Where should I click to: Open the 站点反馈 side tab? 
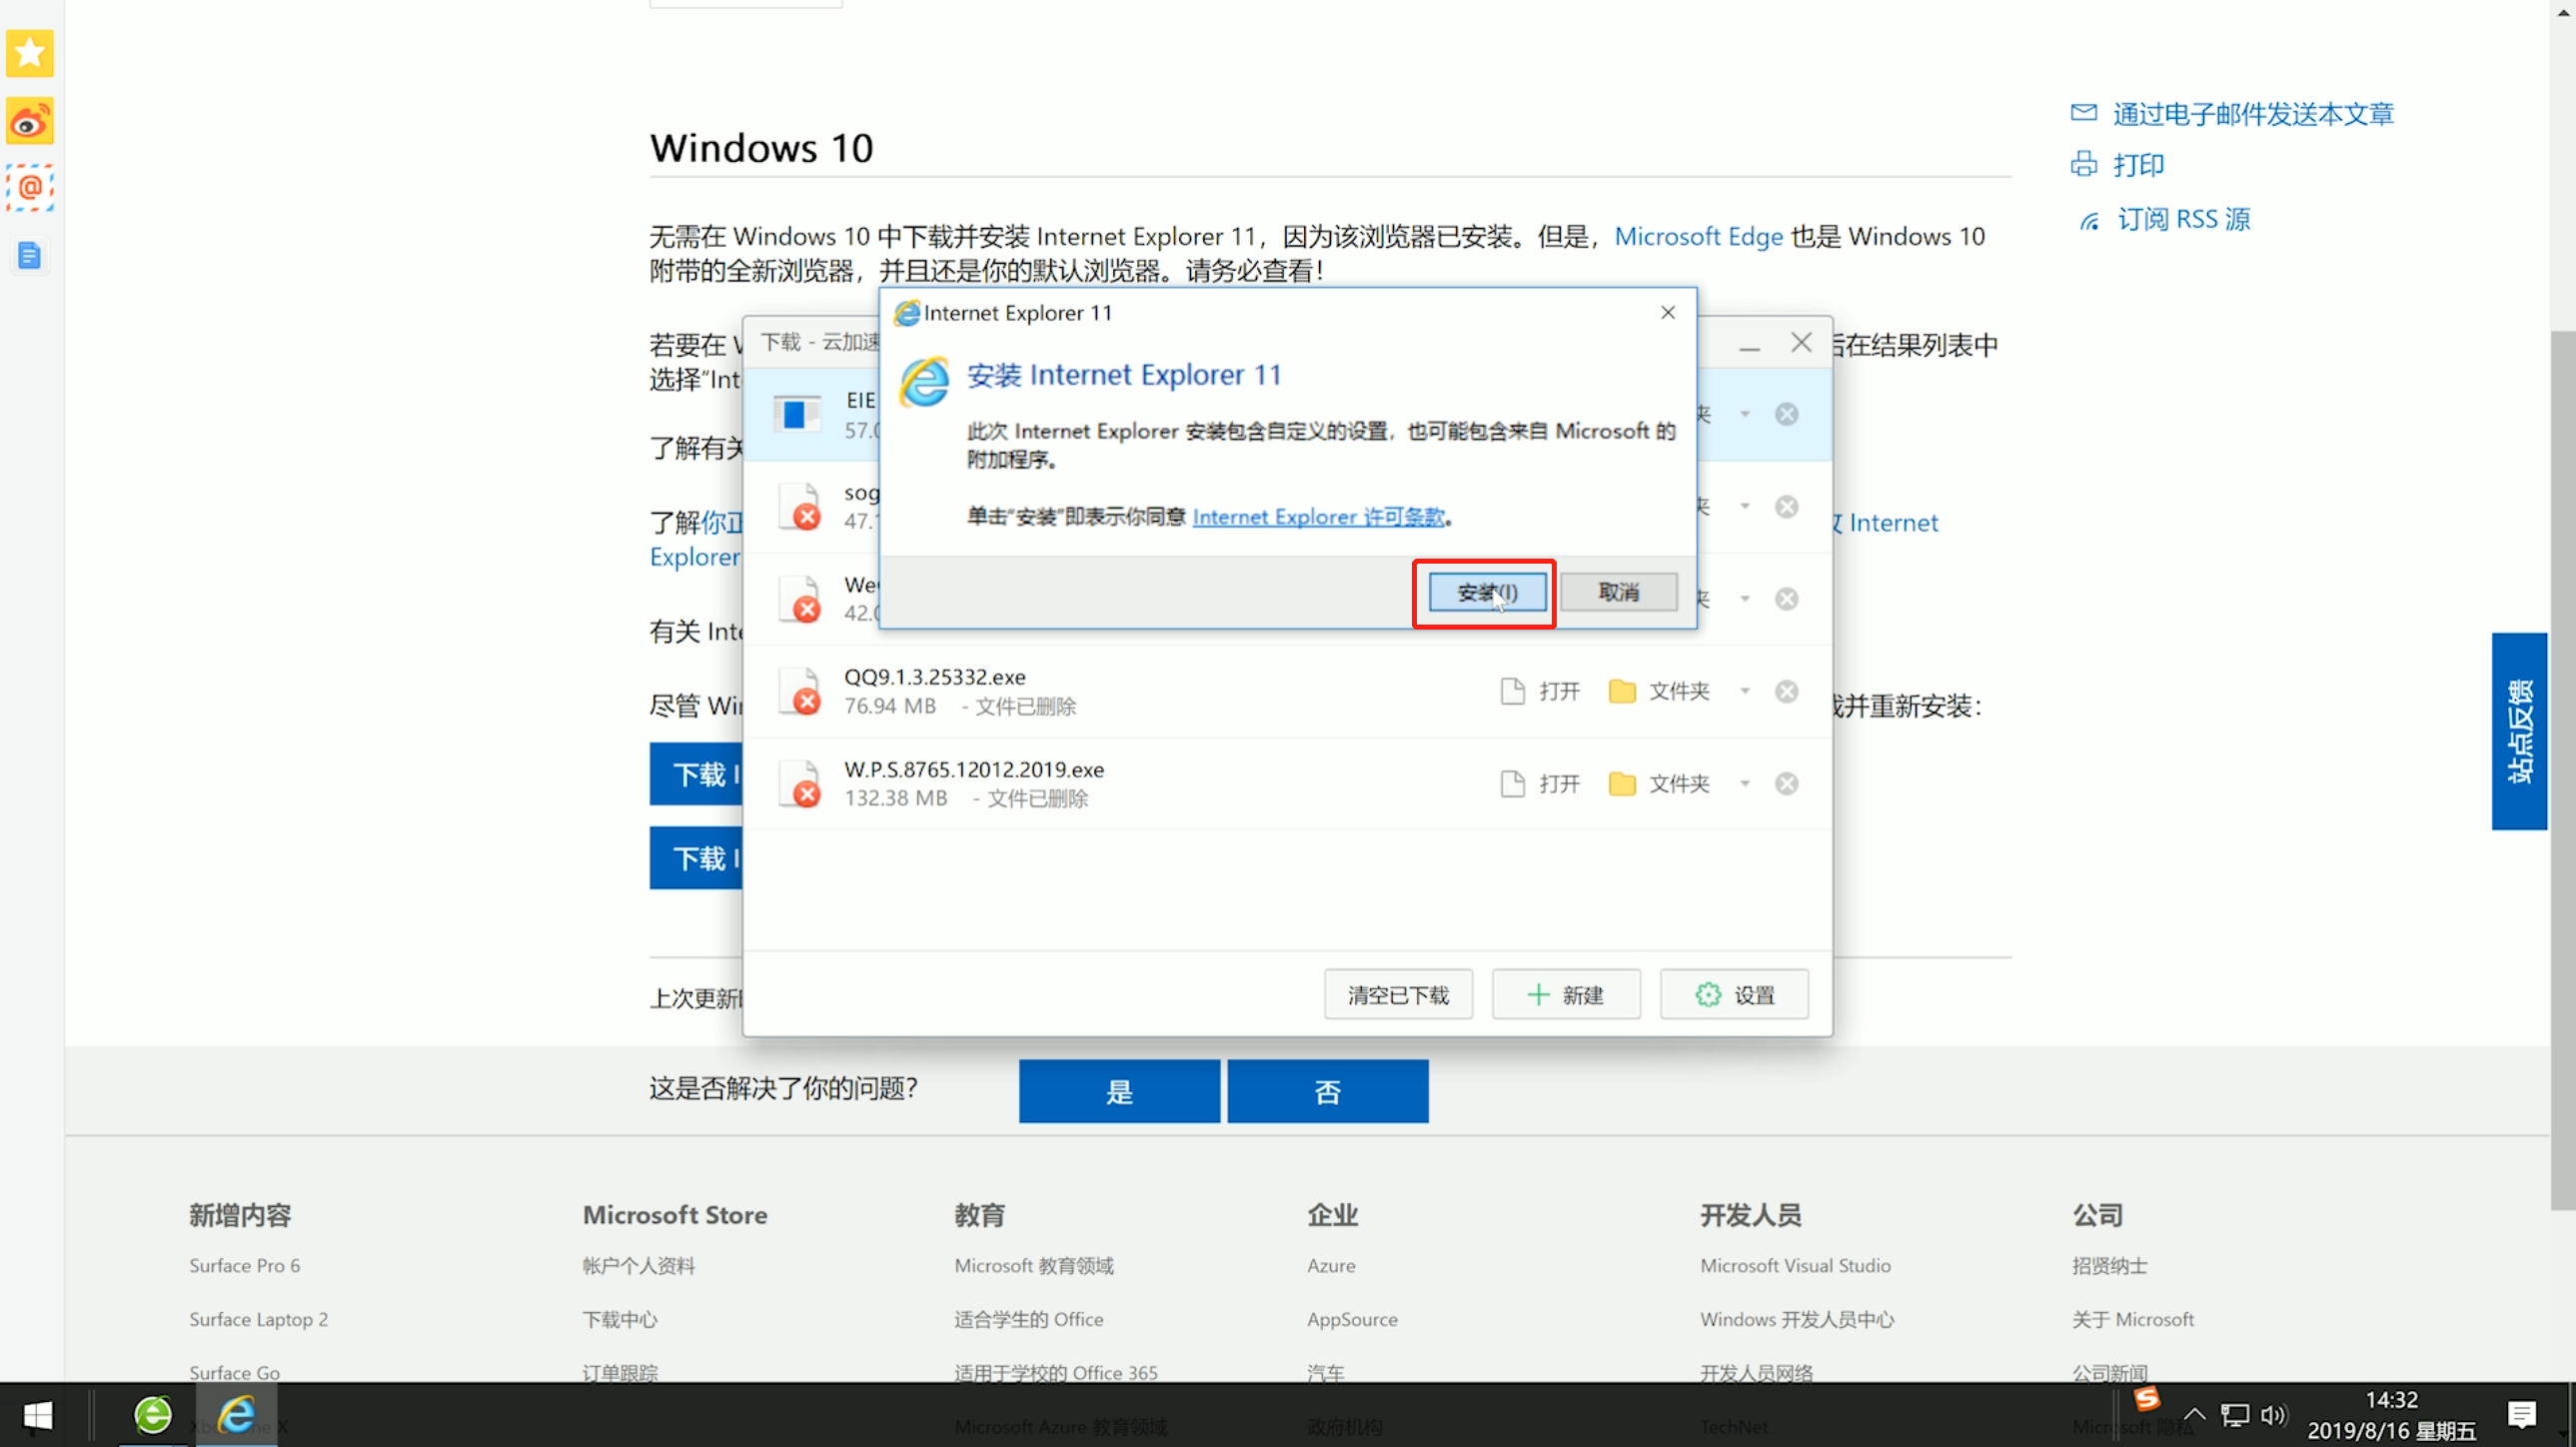(2519, 731)
